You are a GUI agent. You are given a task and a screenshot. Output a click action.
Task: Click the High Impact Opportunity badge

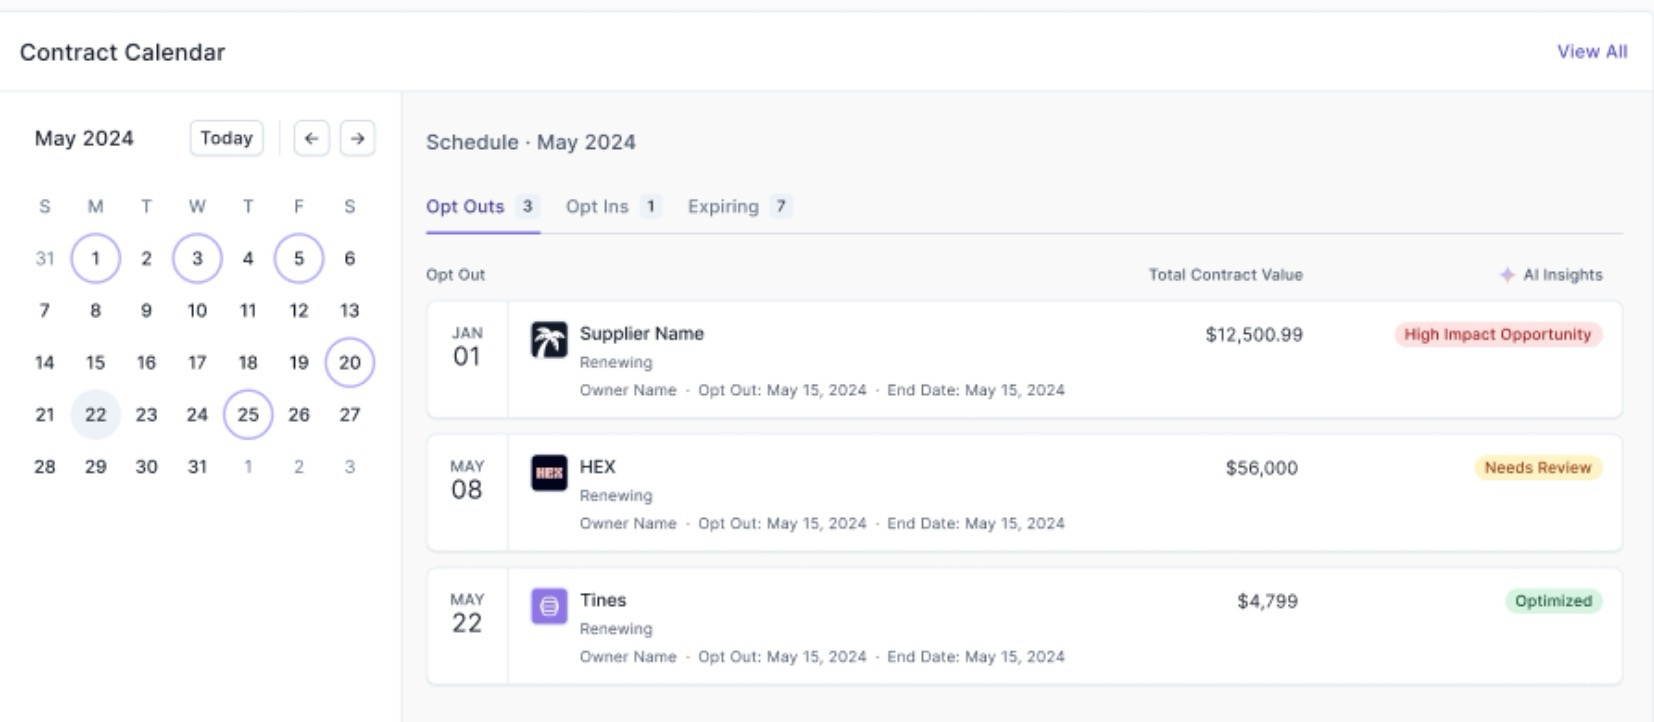tap(1497, 335)
